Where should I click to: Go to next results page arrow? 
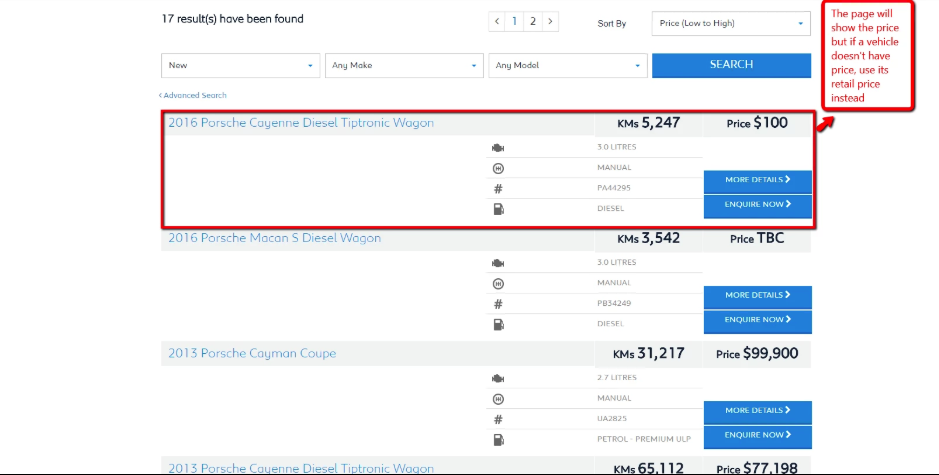point(550,22)
